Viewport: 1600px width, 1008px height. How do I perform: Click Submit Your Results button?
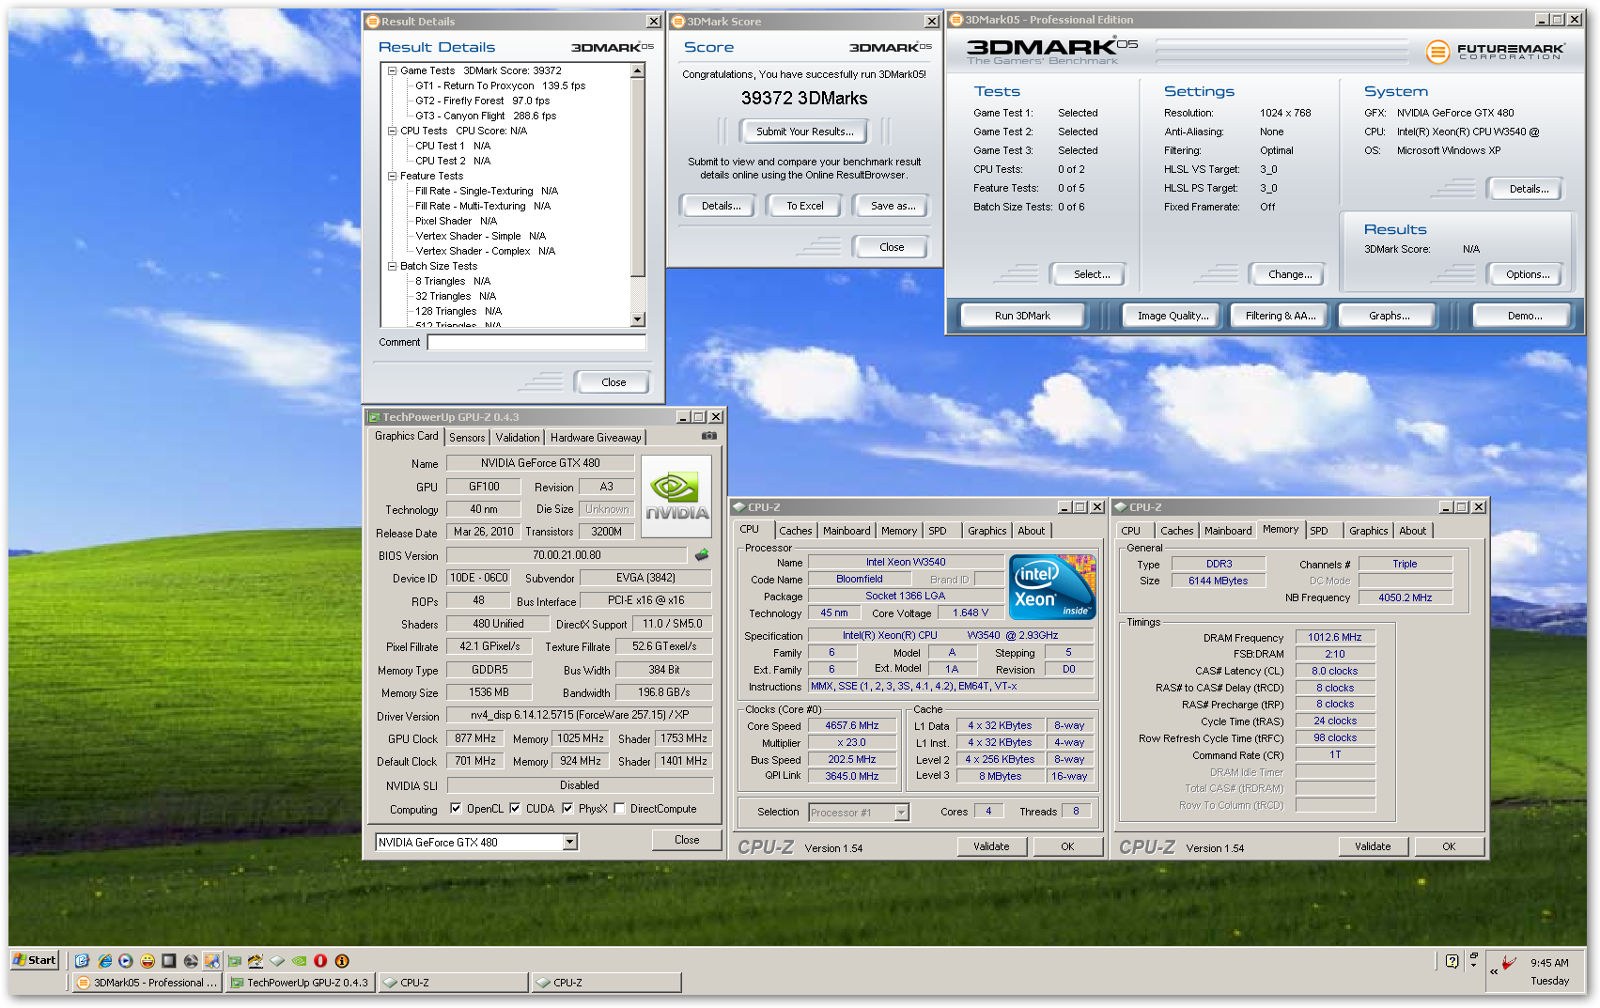tap(805, 131)
